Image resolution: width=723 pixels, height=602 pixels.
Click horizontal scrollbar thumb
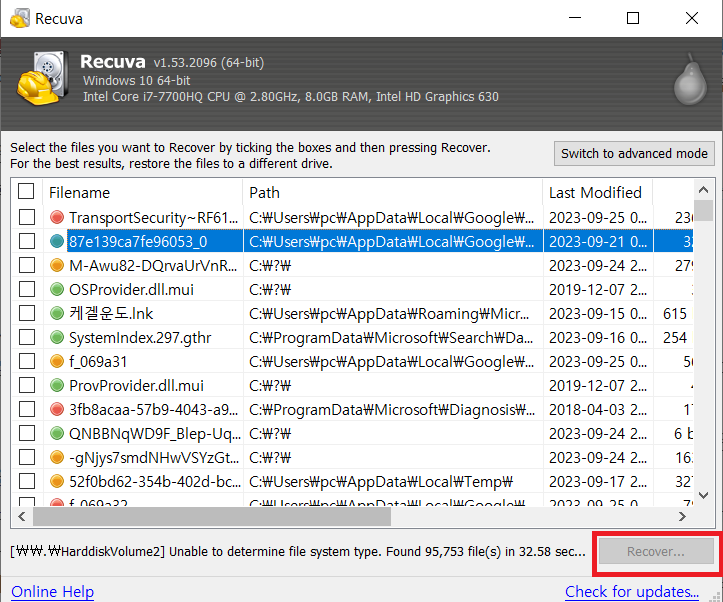click(212, 516)
